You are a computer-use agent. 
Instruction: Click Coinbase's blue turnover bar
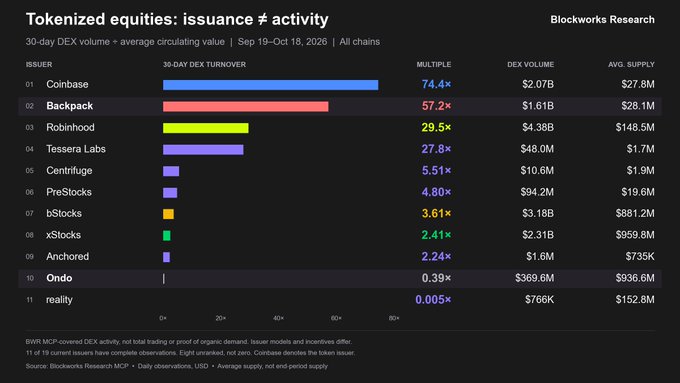tap(271, 85)
